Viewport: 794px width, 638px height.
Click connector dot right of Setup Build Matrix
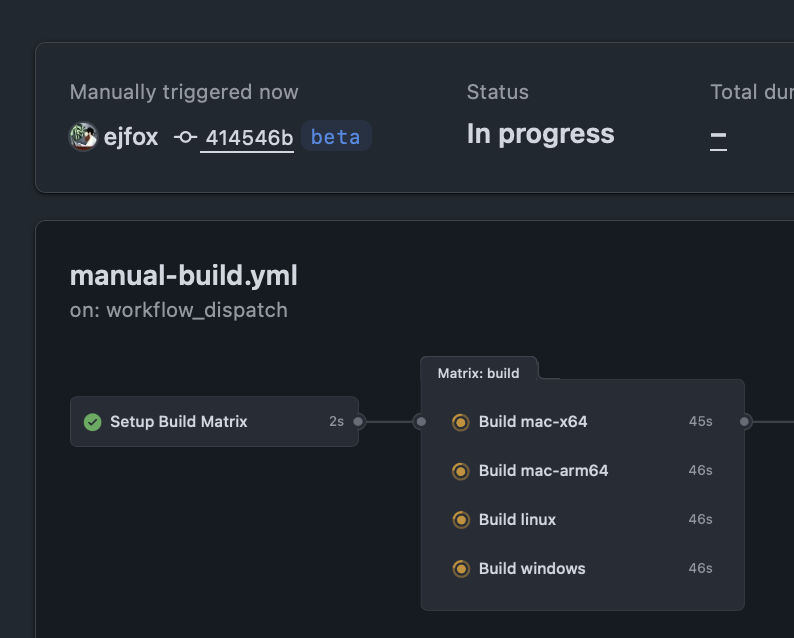(x=358, y=422)
